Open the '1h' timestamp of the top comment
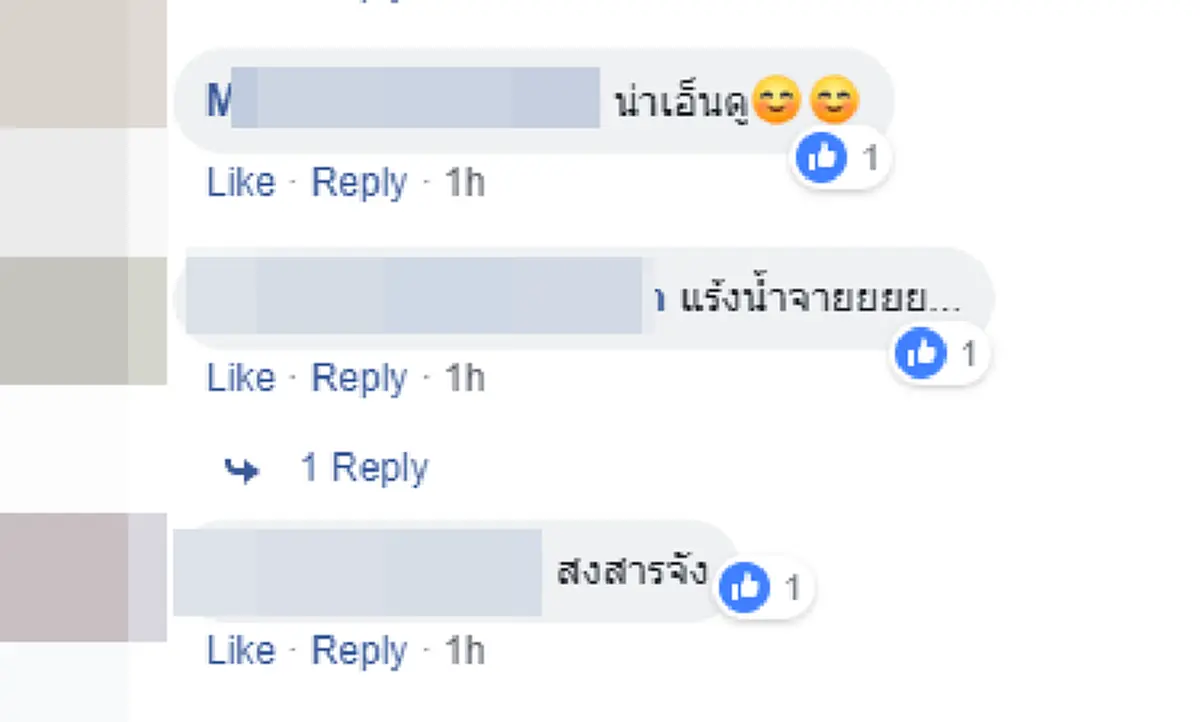 point(464,182)
